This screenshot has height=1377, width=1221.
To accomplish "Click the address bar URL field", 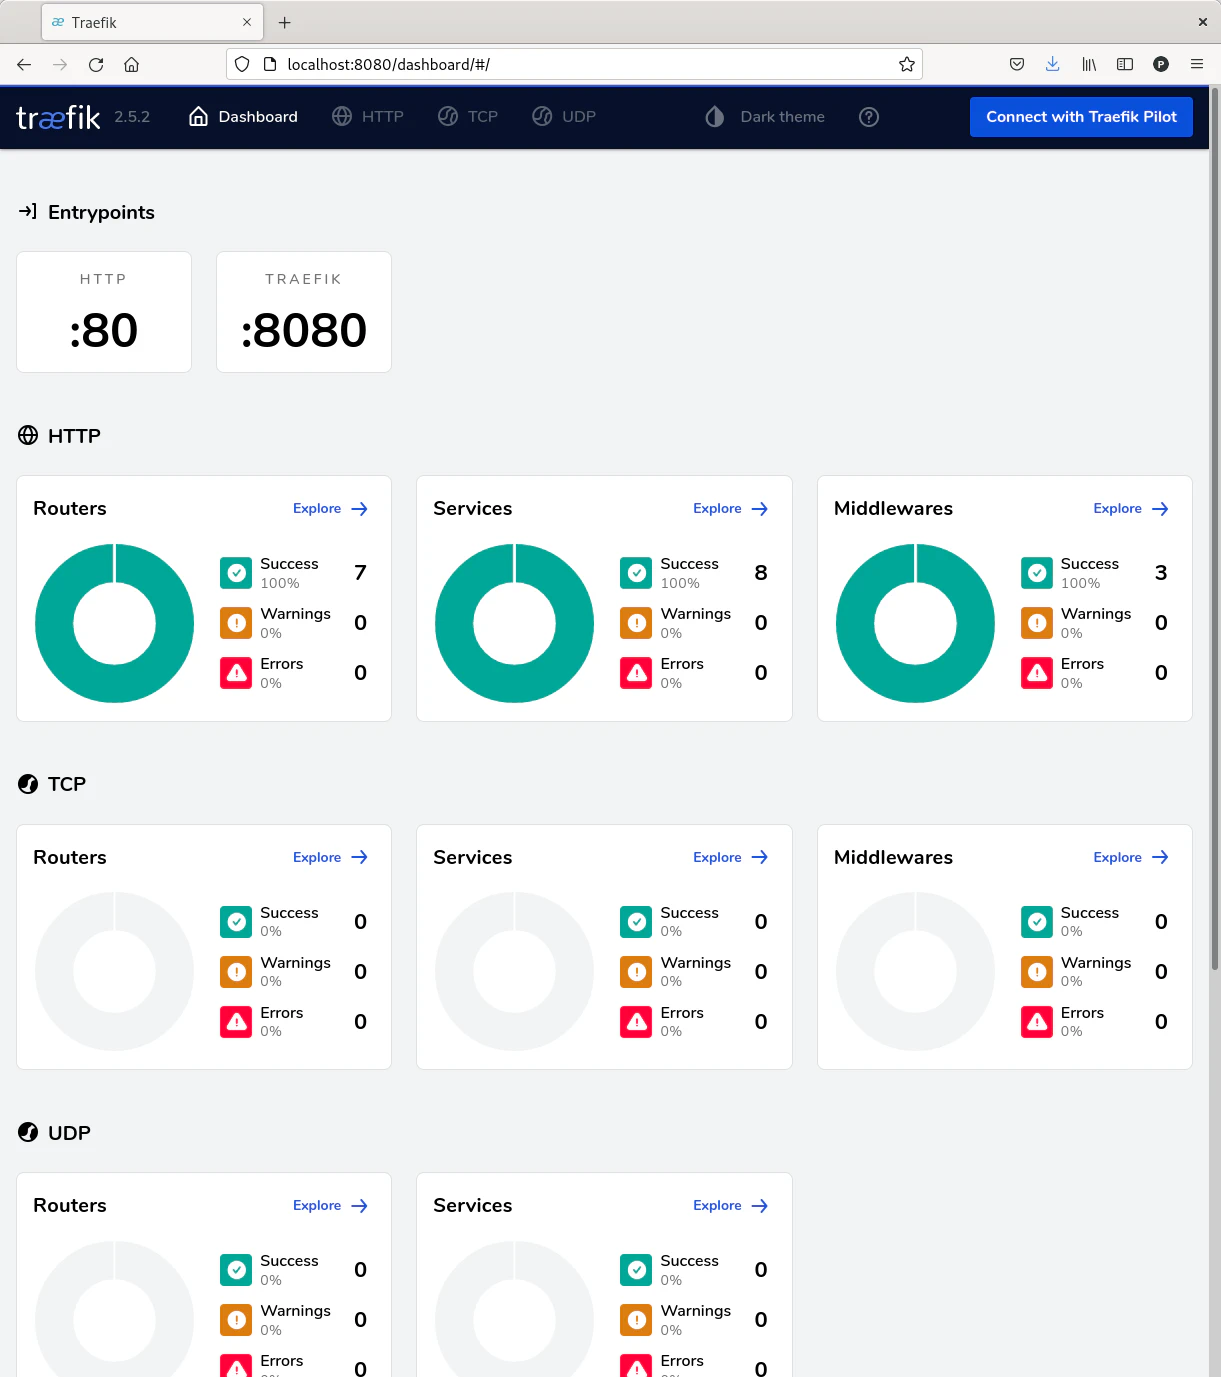I will 580,64.
